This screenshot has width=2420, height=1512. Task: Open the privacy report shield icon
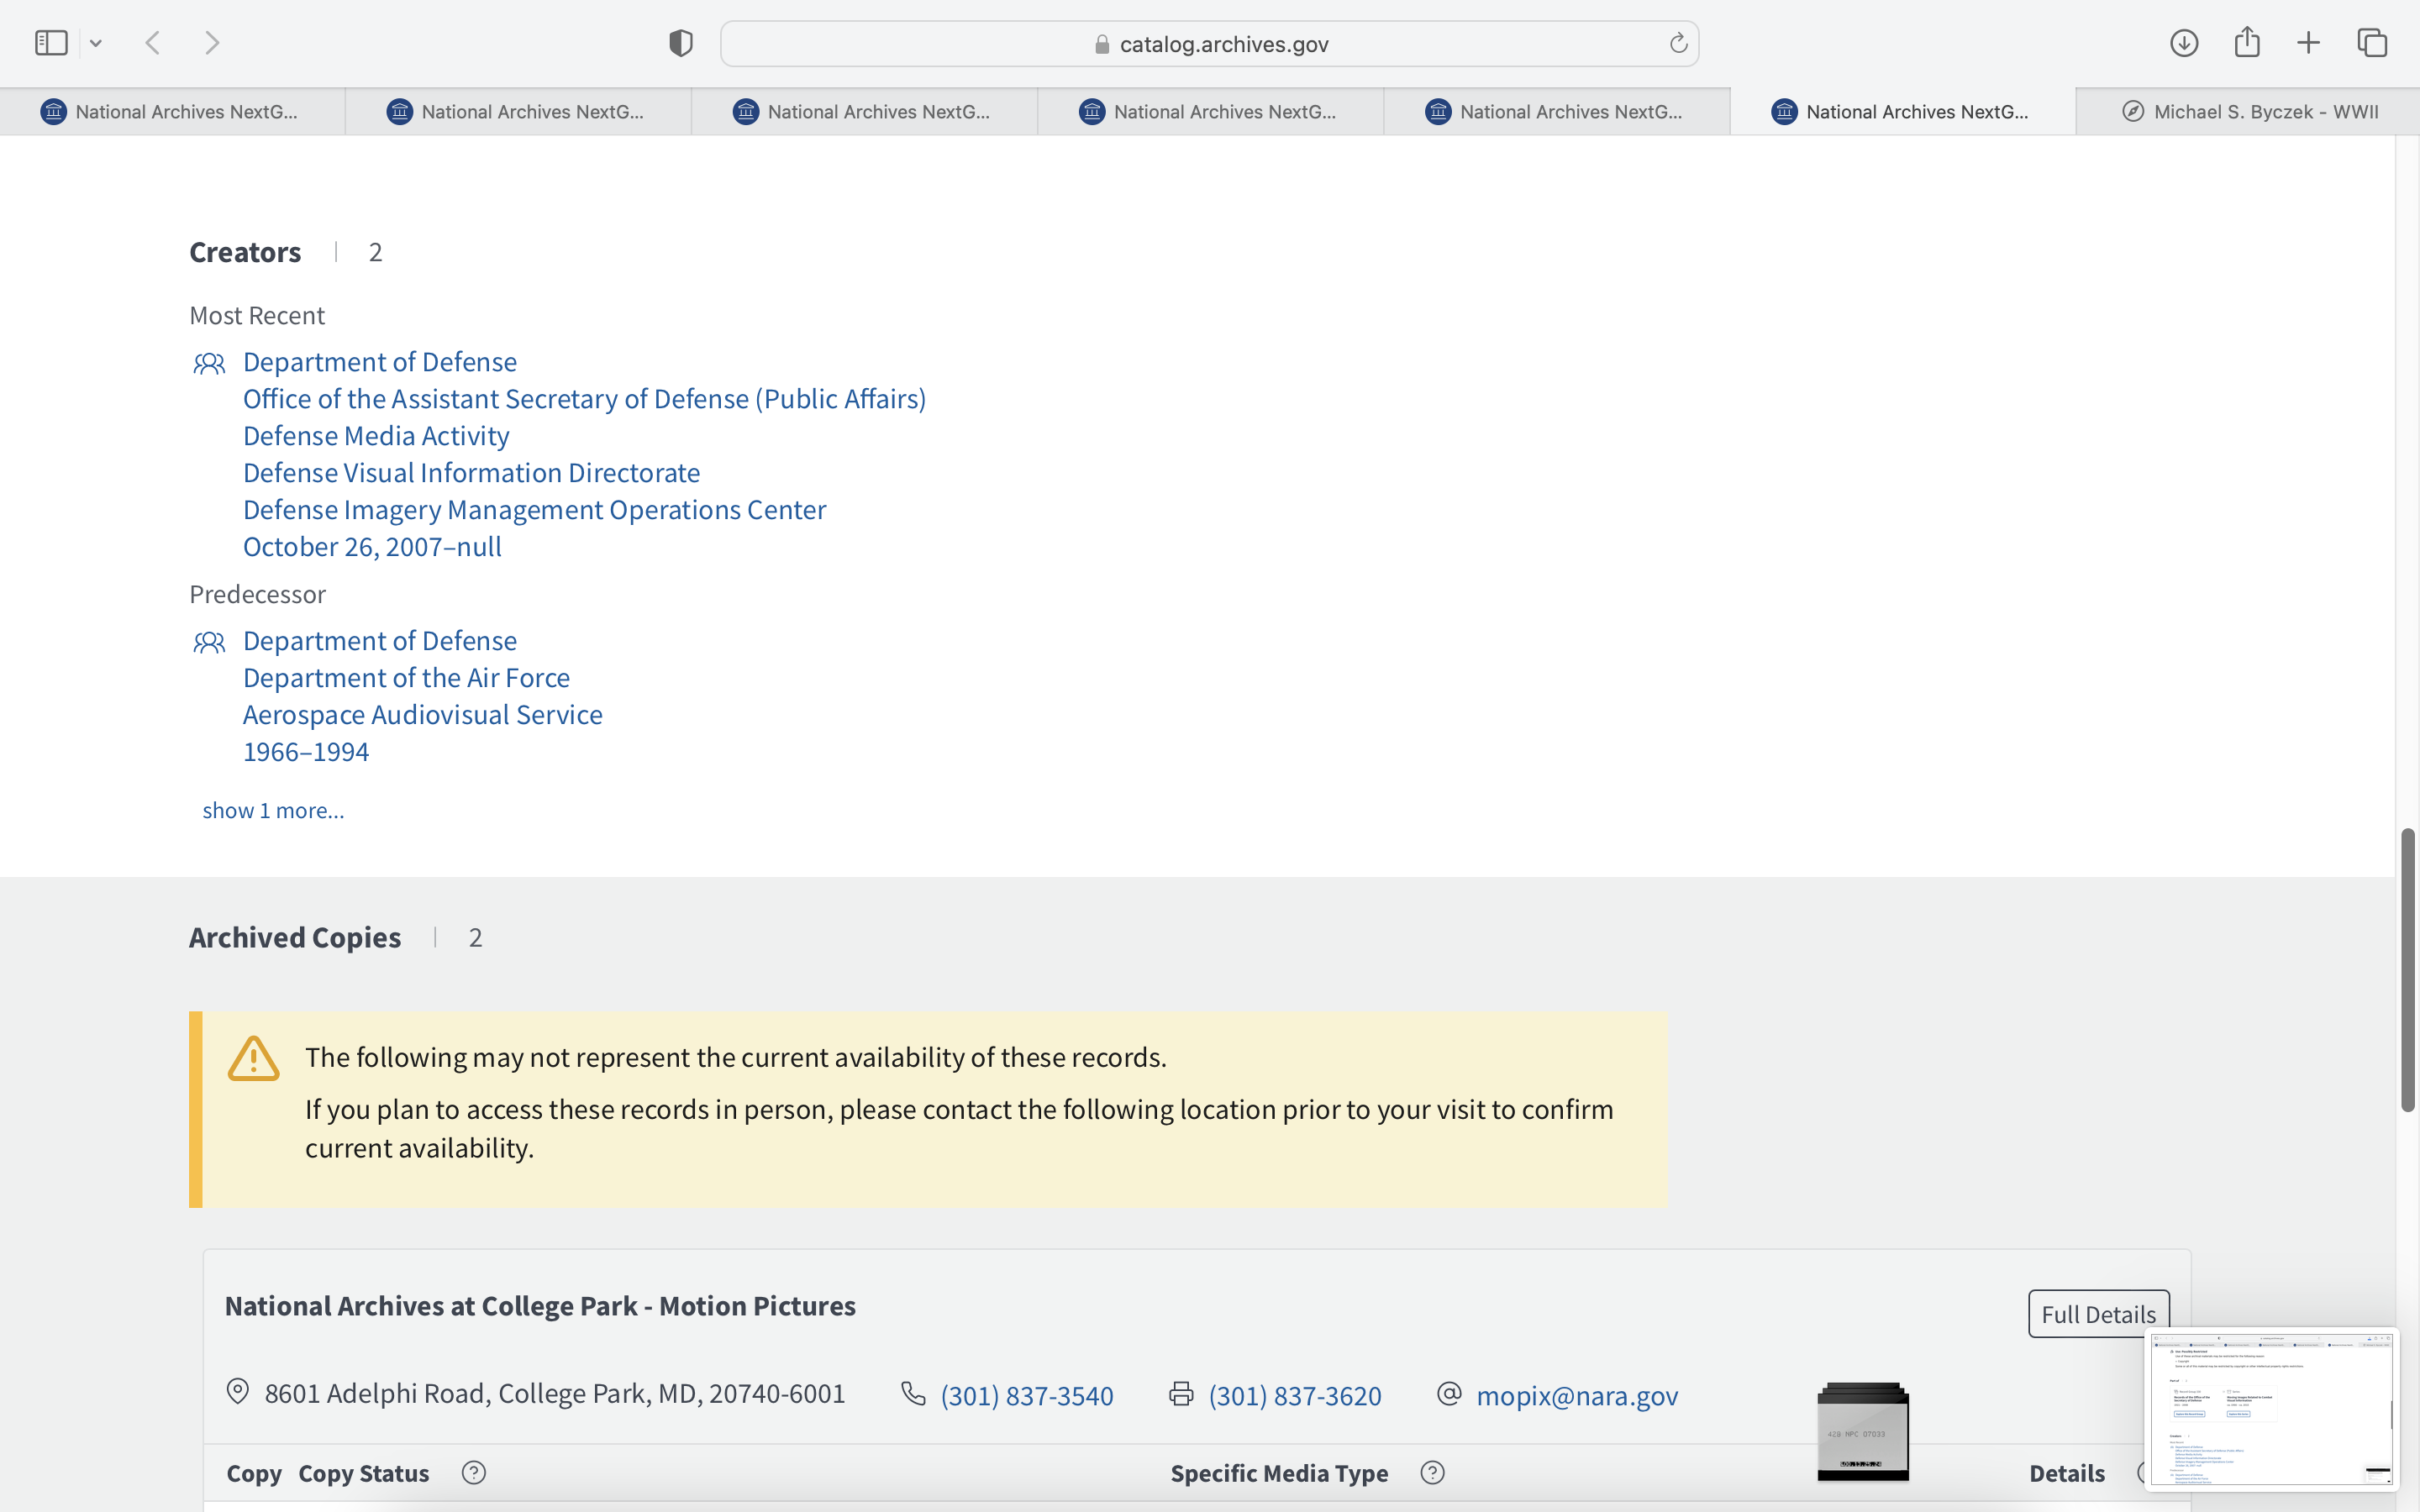pos(681,43)
